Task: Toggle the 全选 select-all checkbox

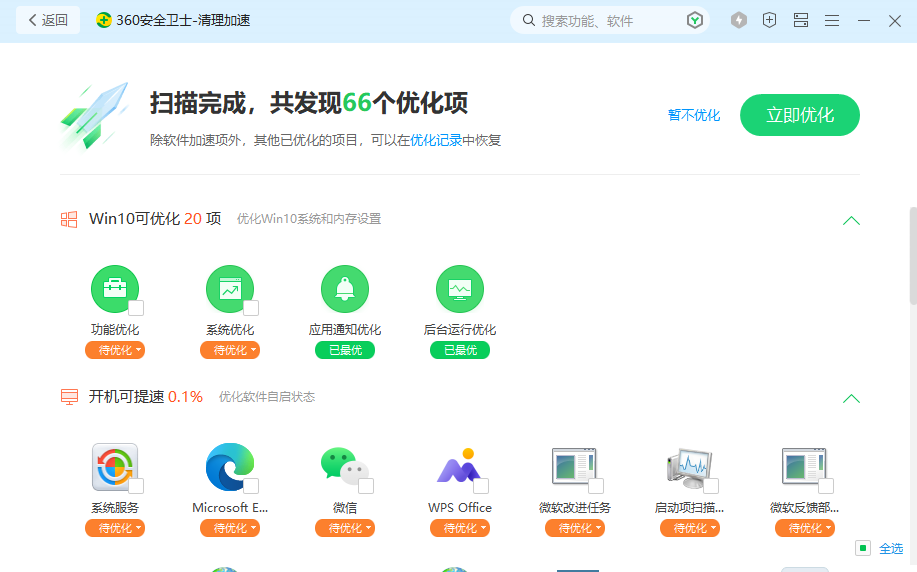Action: coord(863,548)
